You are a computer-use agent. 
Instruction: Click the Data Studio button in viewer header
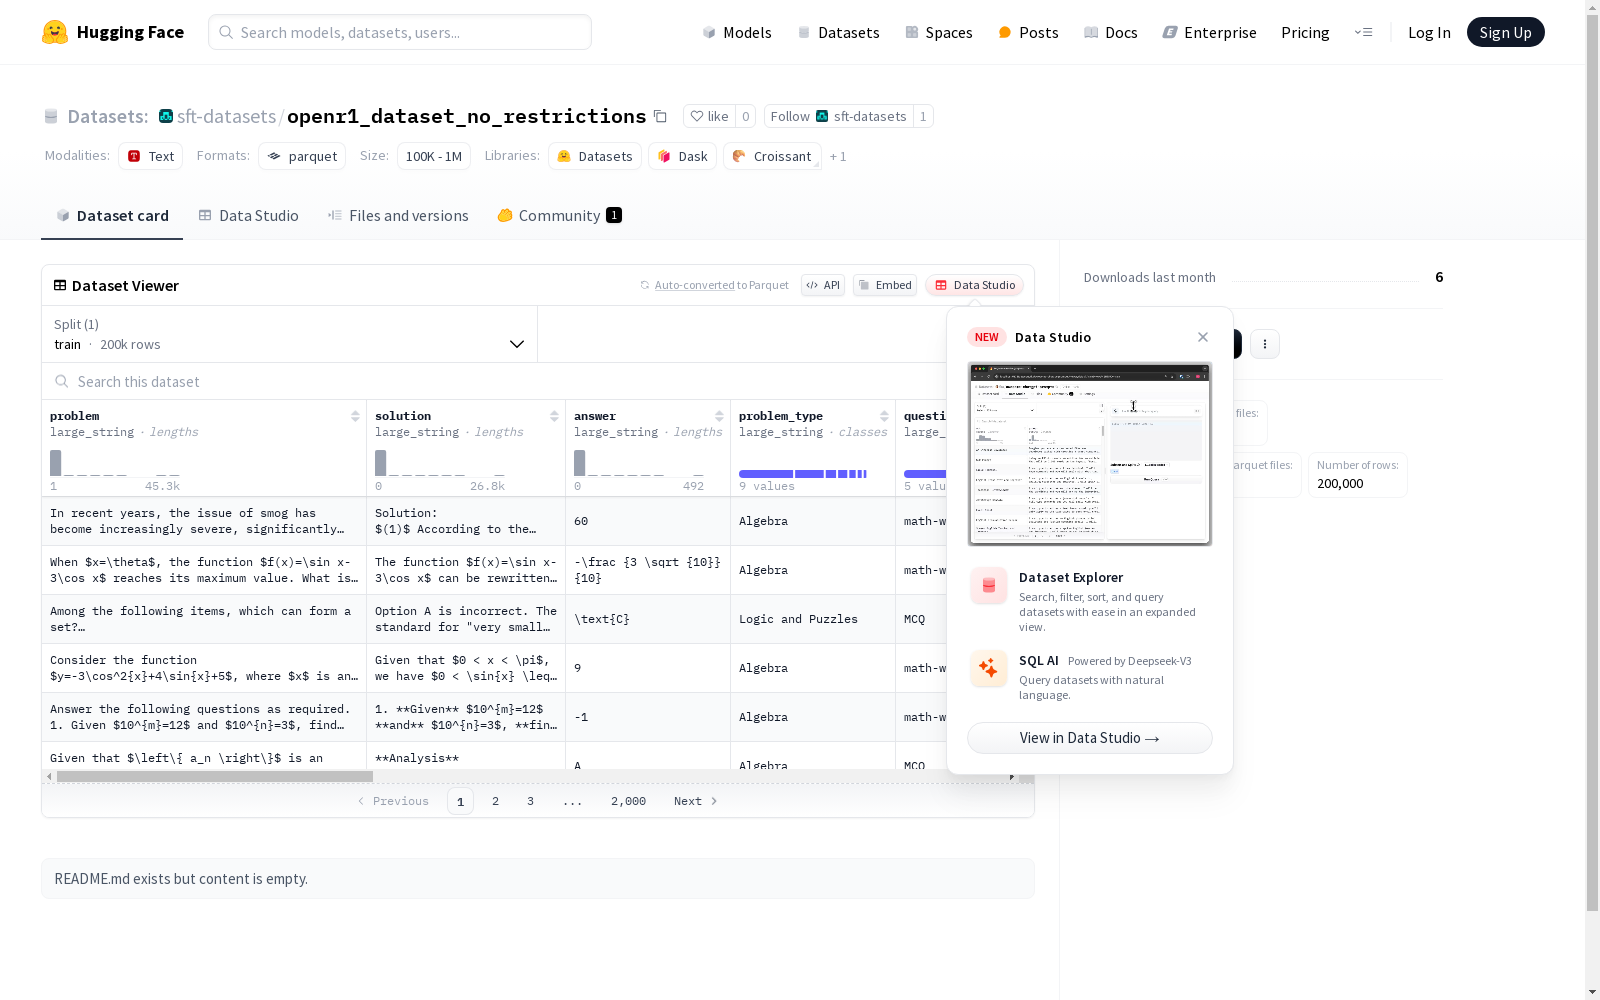click(x=975, y=285)
